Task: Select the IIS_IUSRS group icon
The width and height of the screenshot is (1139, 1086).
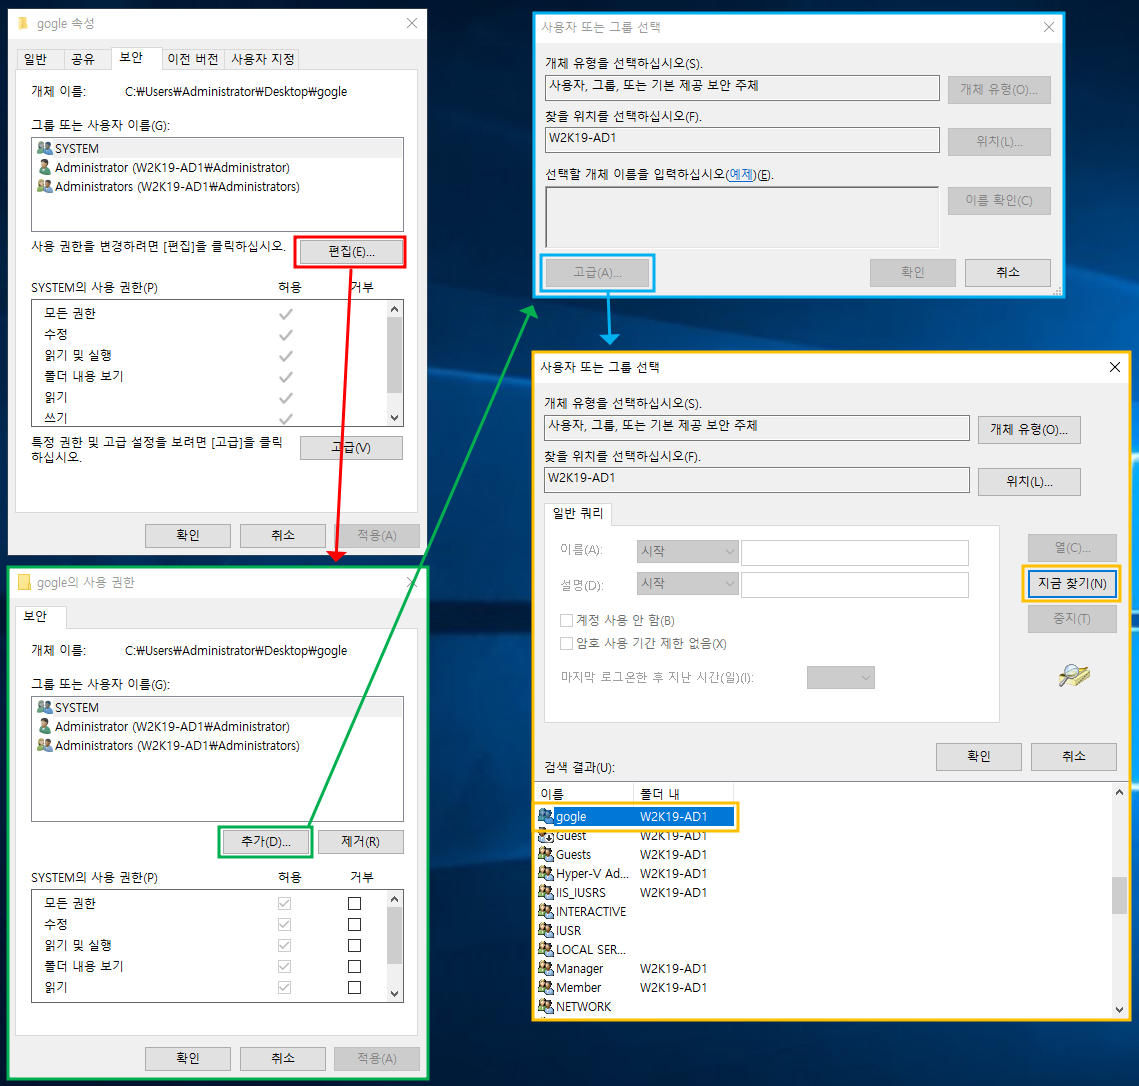Action: (x=546, y=892)
